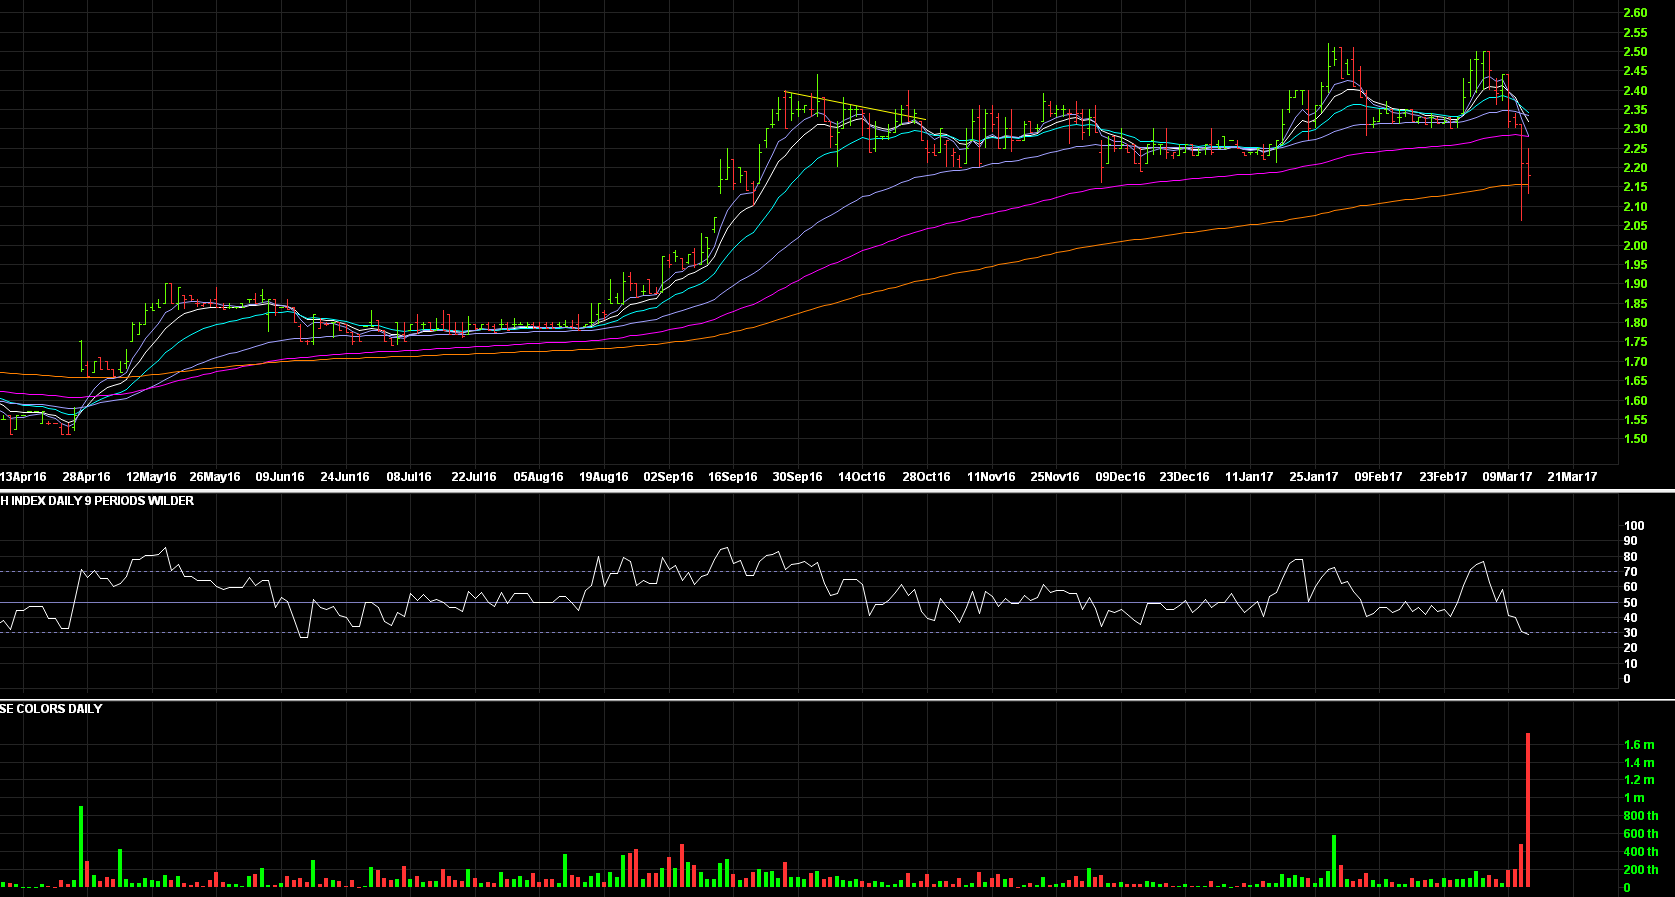Select the '28Apr16' date on time axis
The height and width of the screenshot is (897, 1675).
87,477
